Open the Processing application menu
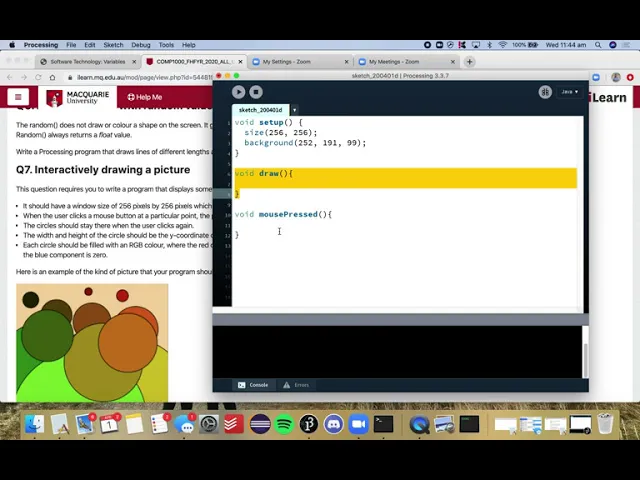640x480 pixels. click(41, 45)
